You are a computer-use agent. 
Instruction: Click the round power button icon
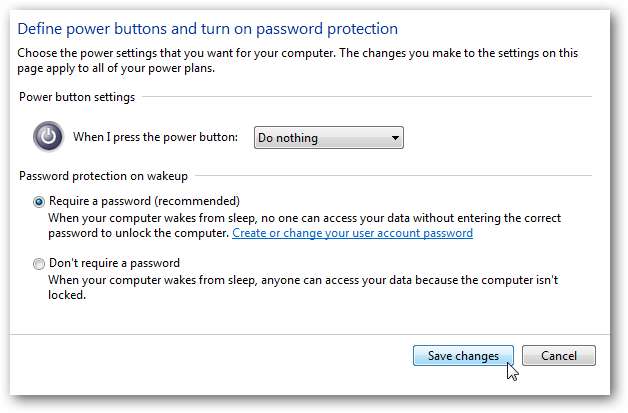[x=47, y=136]
